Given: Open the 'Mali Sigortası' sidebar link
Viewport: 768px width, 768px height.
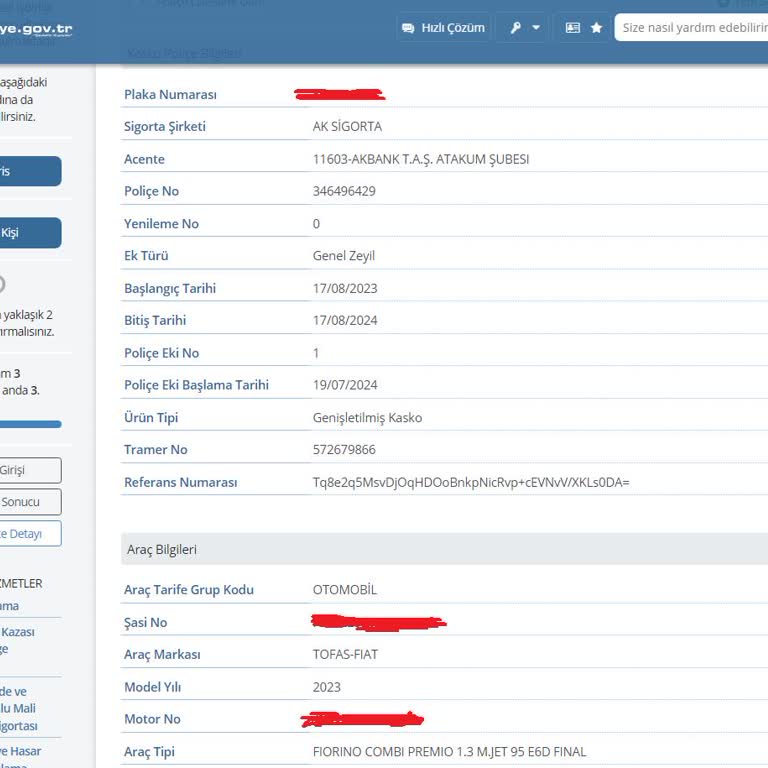Looking at the screenshot, I should point(19,718).
